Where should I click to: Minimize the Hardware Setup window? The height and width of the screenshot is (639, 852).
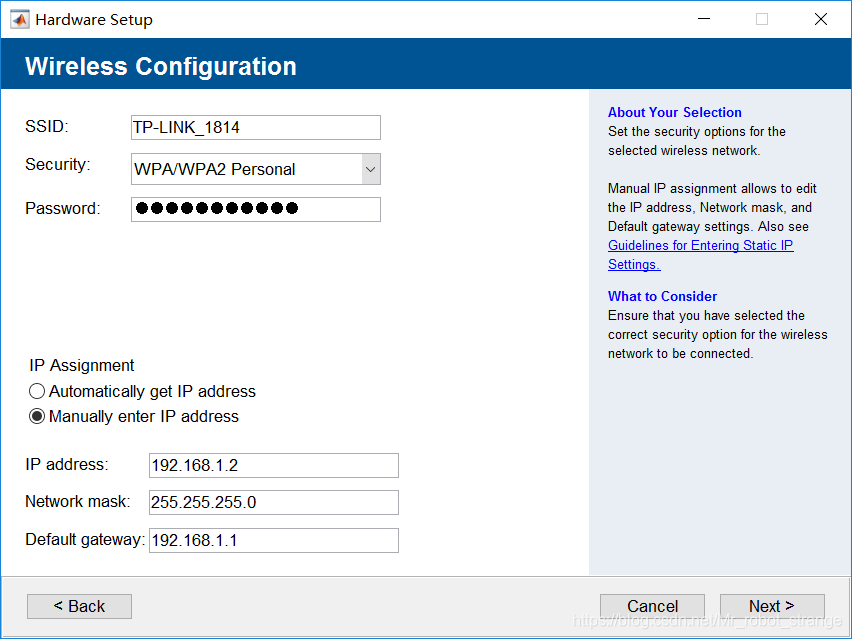(703, 19)
